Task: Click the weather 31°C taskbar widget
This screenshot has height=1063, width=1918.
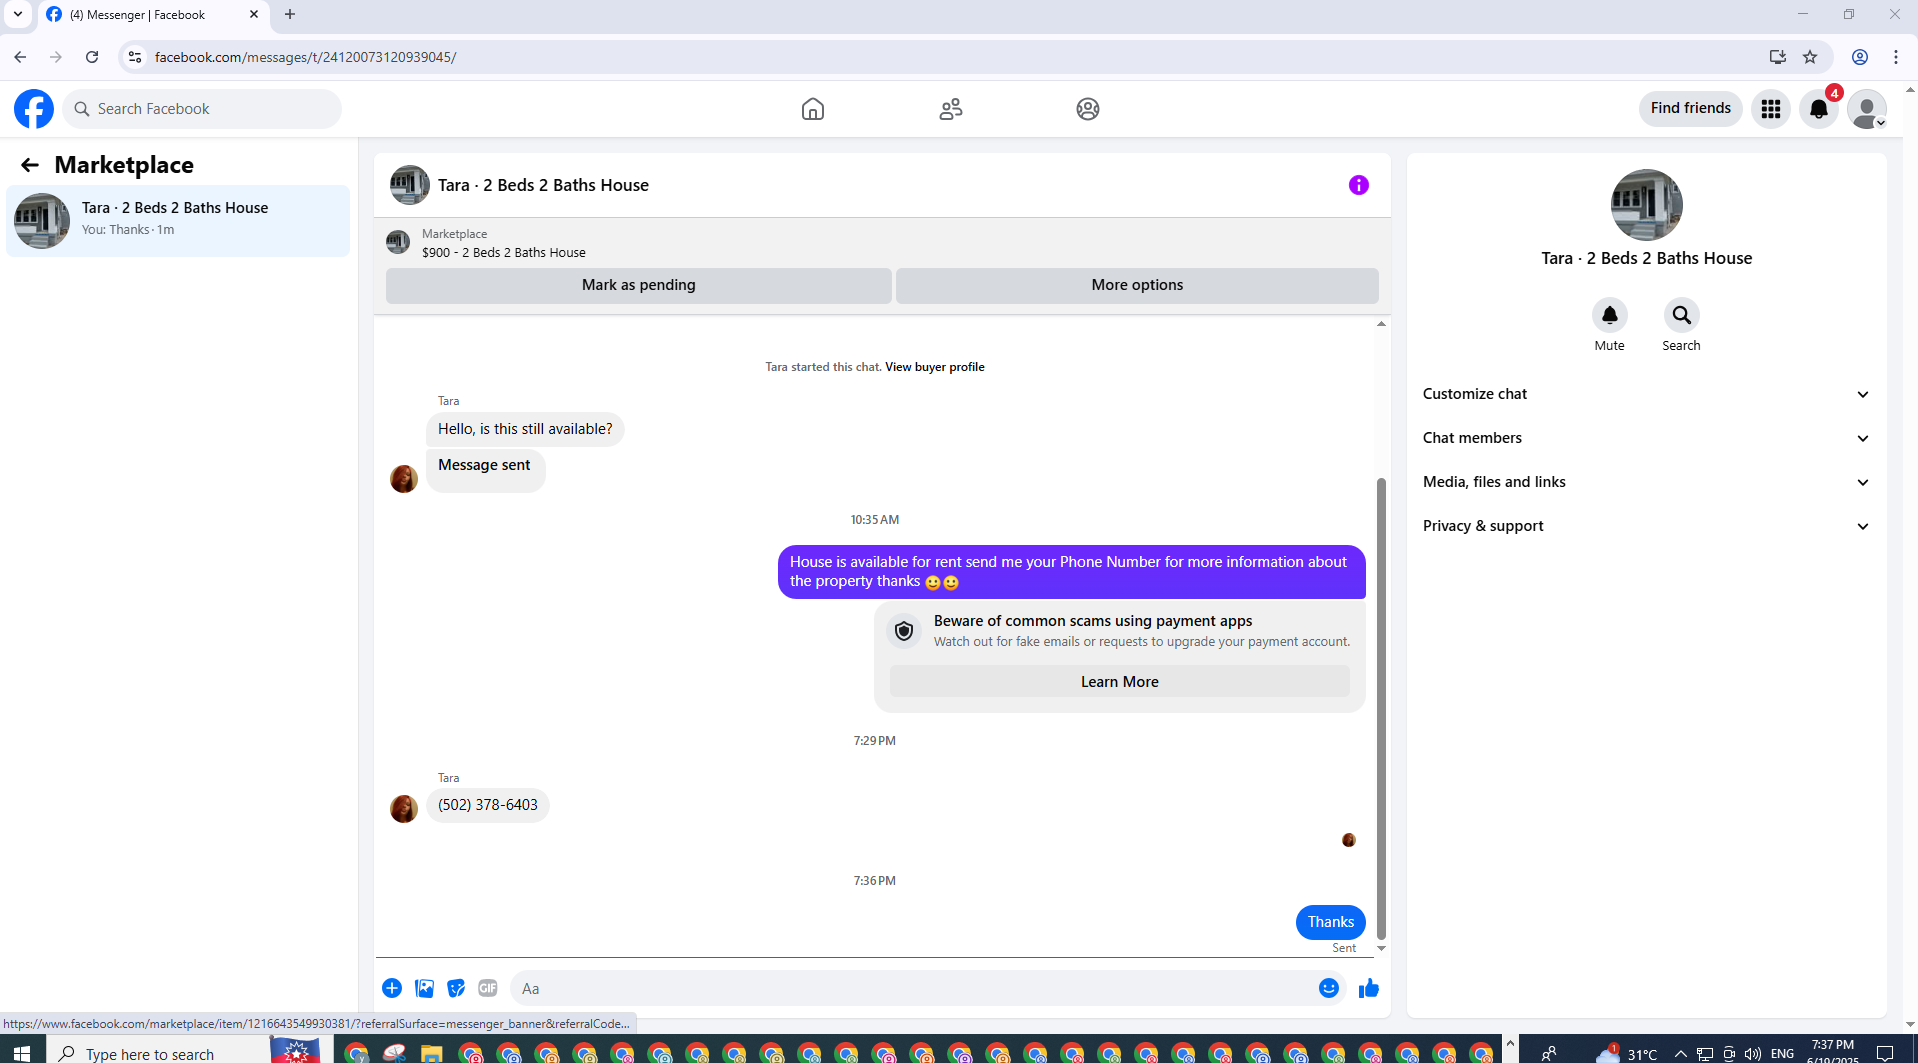Action: (1629, 1053)
